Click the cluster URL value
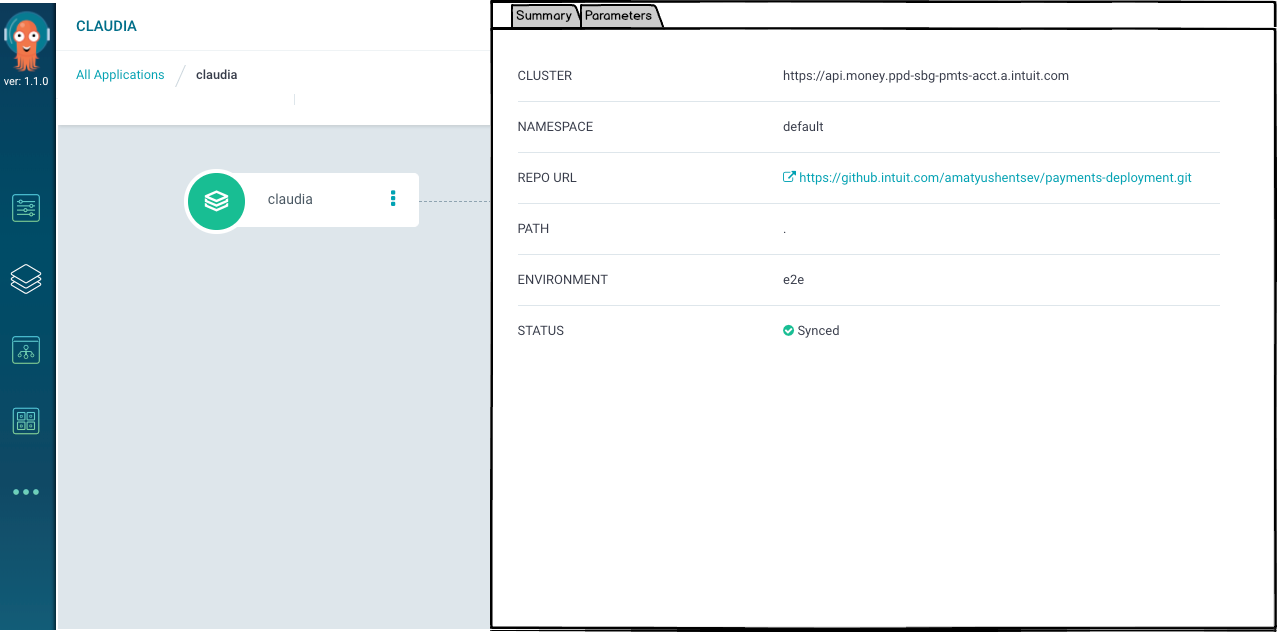Viewport: 1277px width, 632px height. [x=926, y=76]
